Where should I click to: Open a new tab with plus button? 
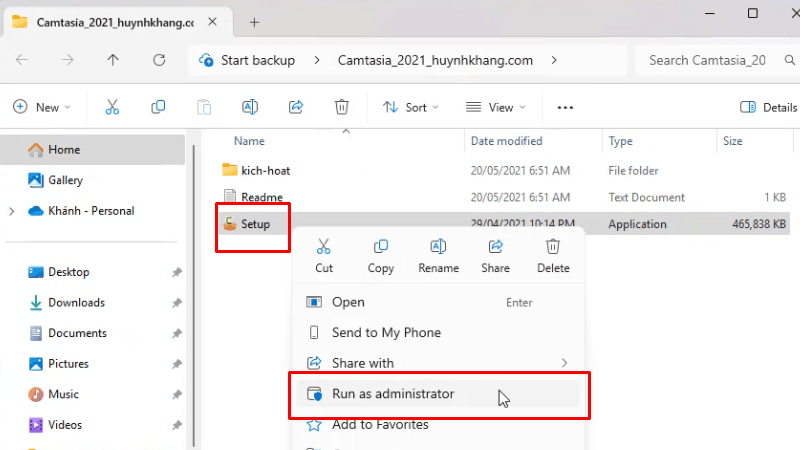(254, 22)
